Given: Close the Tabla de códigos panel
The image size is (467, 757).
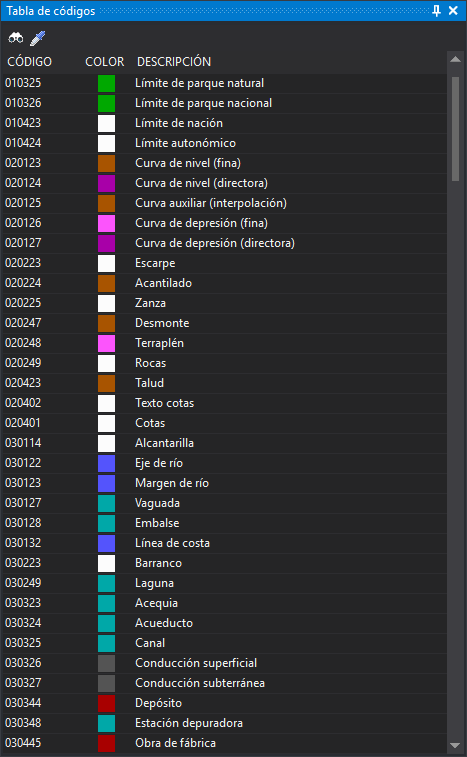Looking at the screenshot, I should click(453, 11).
